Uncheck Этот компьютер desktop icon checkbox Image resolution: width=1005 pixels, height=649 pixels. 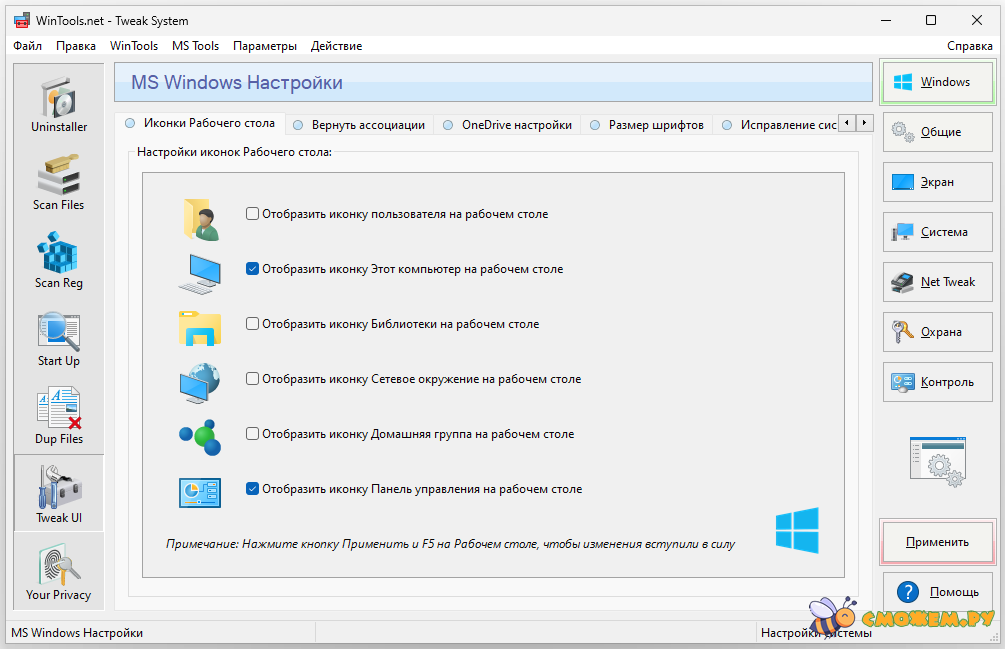tap(253, 268)
